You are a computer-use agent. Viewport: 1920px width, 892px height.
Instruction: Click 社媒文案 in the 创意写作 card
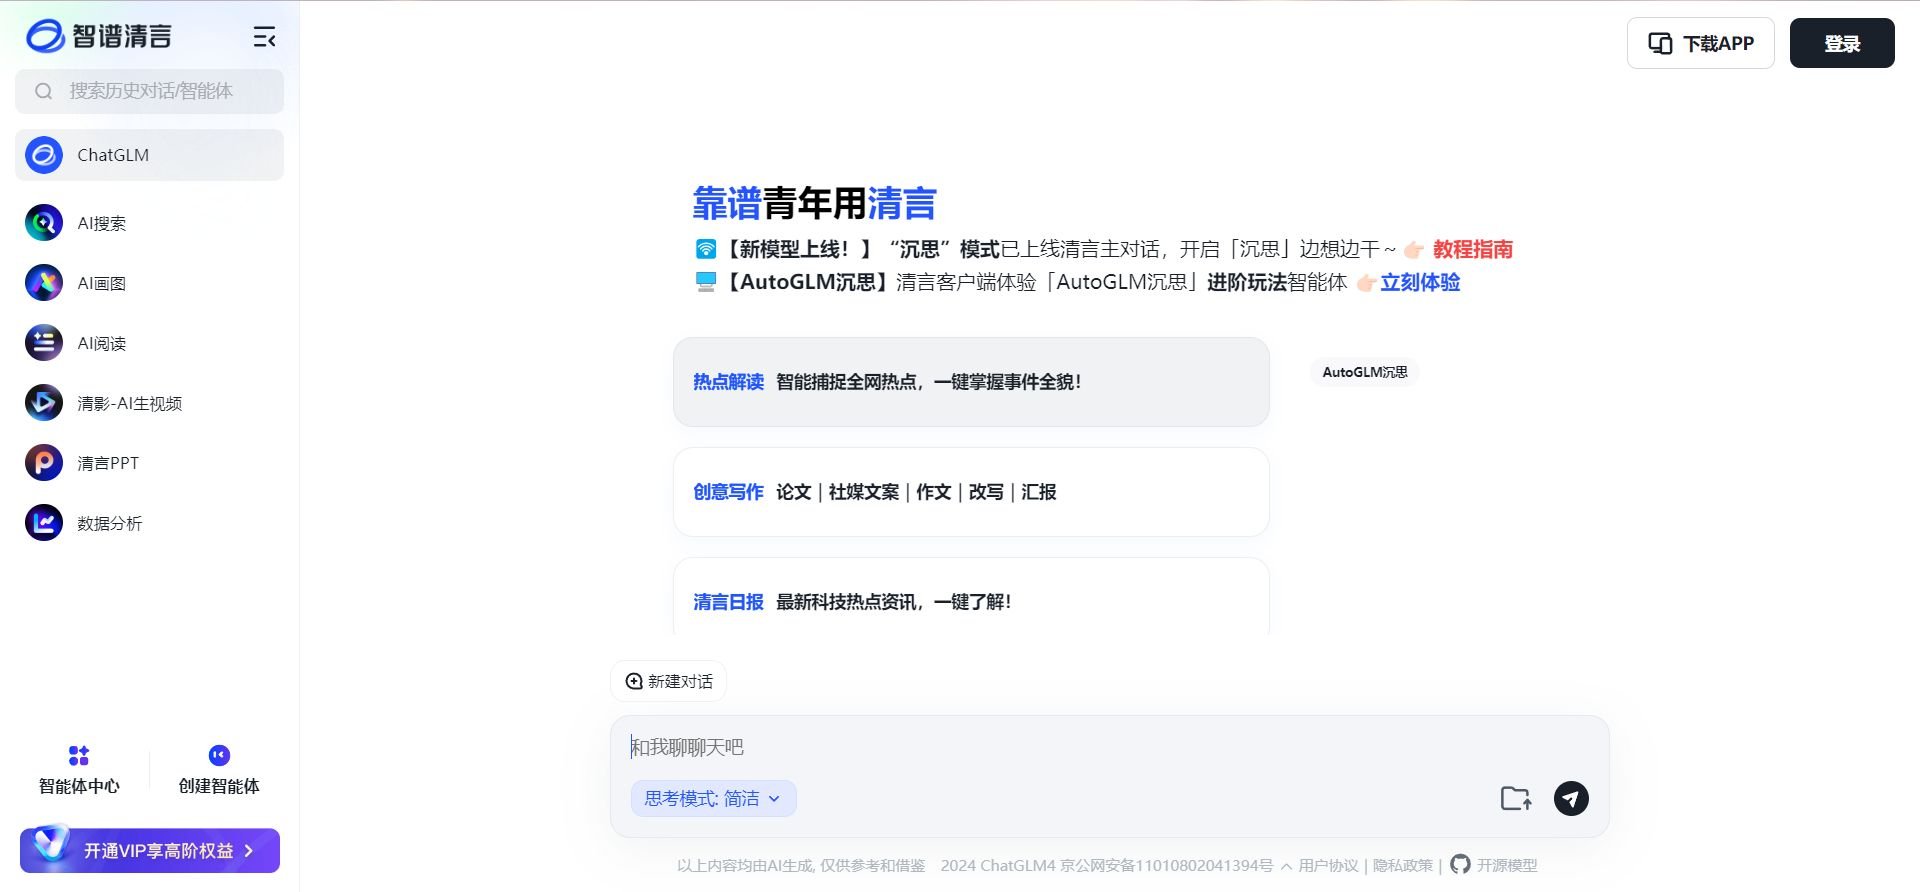864,492
